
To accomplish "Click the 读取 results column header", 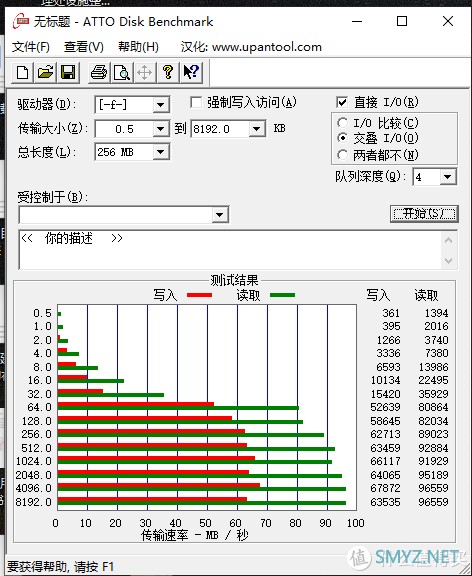I will click(426, 295).
